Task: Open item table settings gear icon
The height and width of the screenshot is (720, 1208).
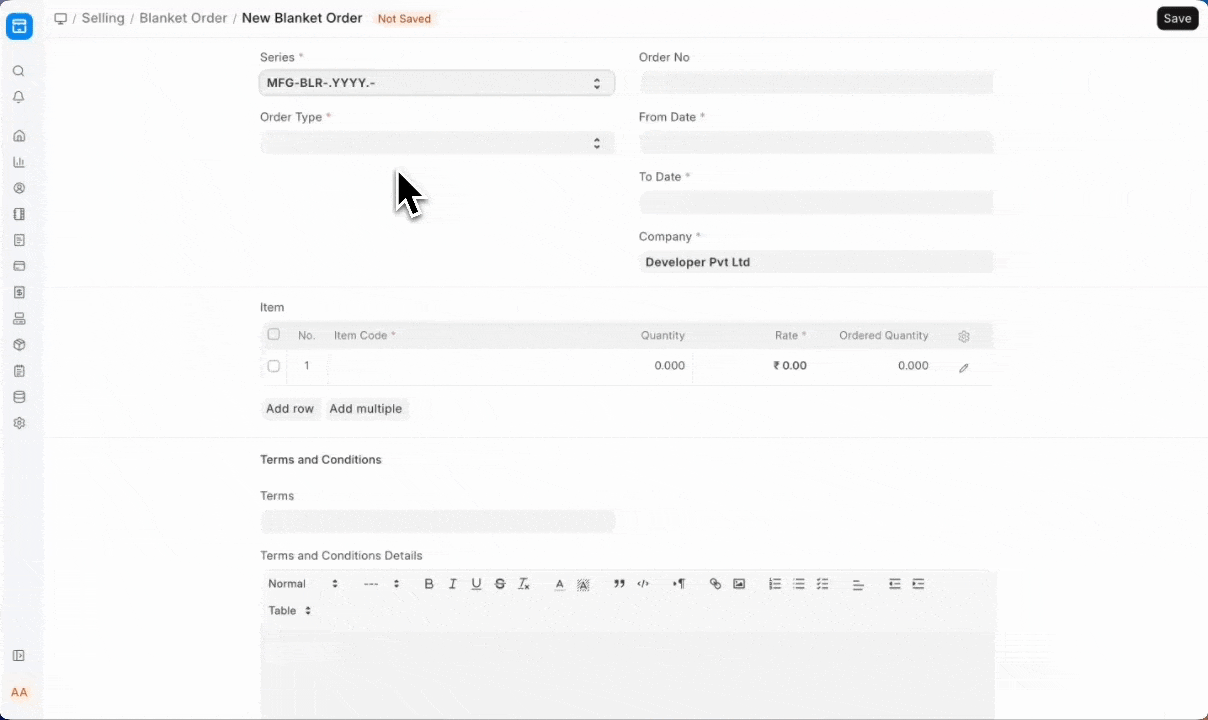Action: click(964, 337)
